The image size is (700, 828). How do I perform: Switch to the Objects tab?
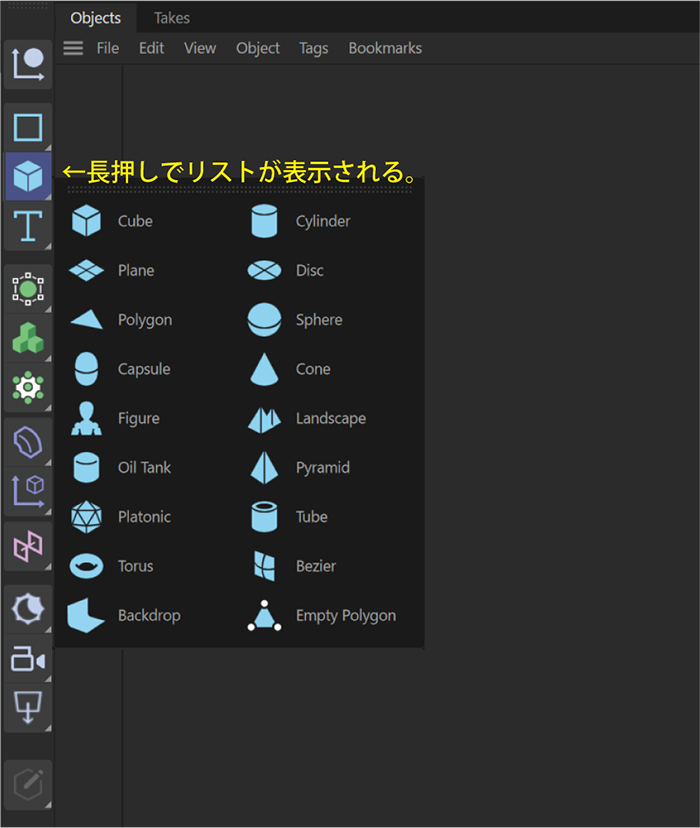(x=96, y=18)
